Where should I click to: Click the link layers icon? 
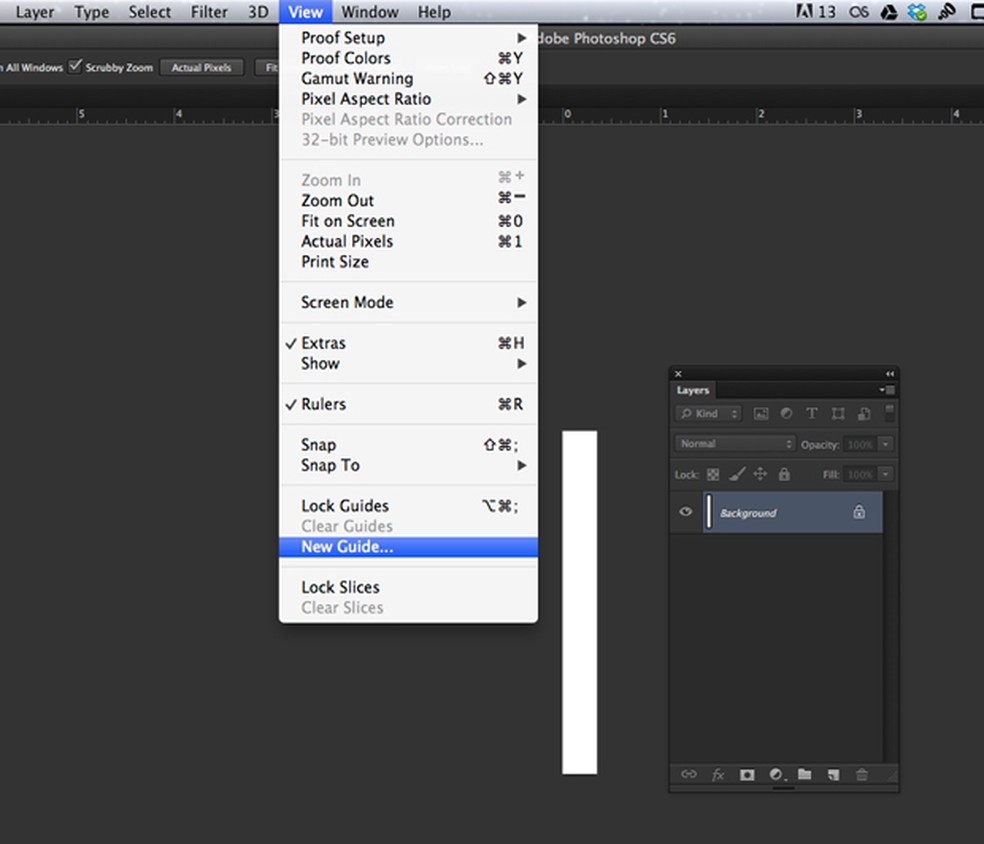coord(689,775)
